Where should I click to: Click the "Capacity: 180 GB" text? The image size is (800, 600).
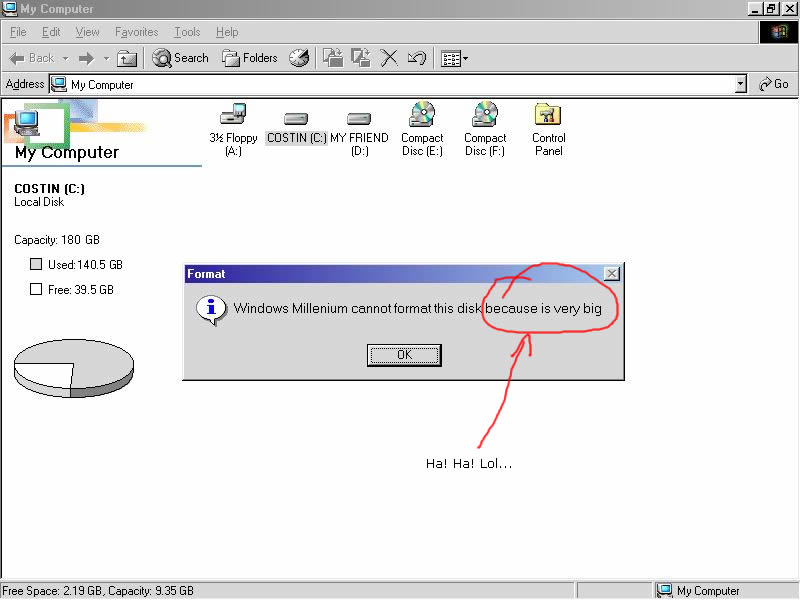(x=57, y=240)
